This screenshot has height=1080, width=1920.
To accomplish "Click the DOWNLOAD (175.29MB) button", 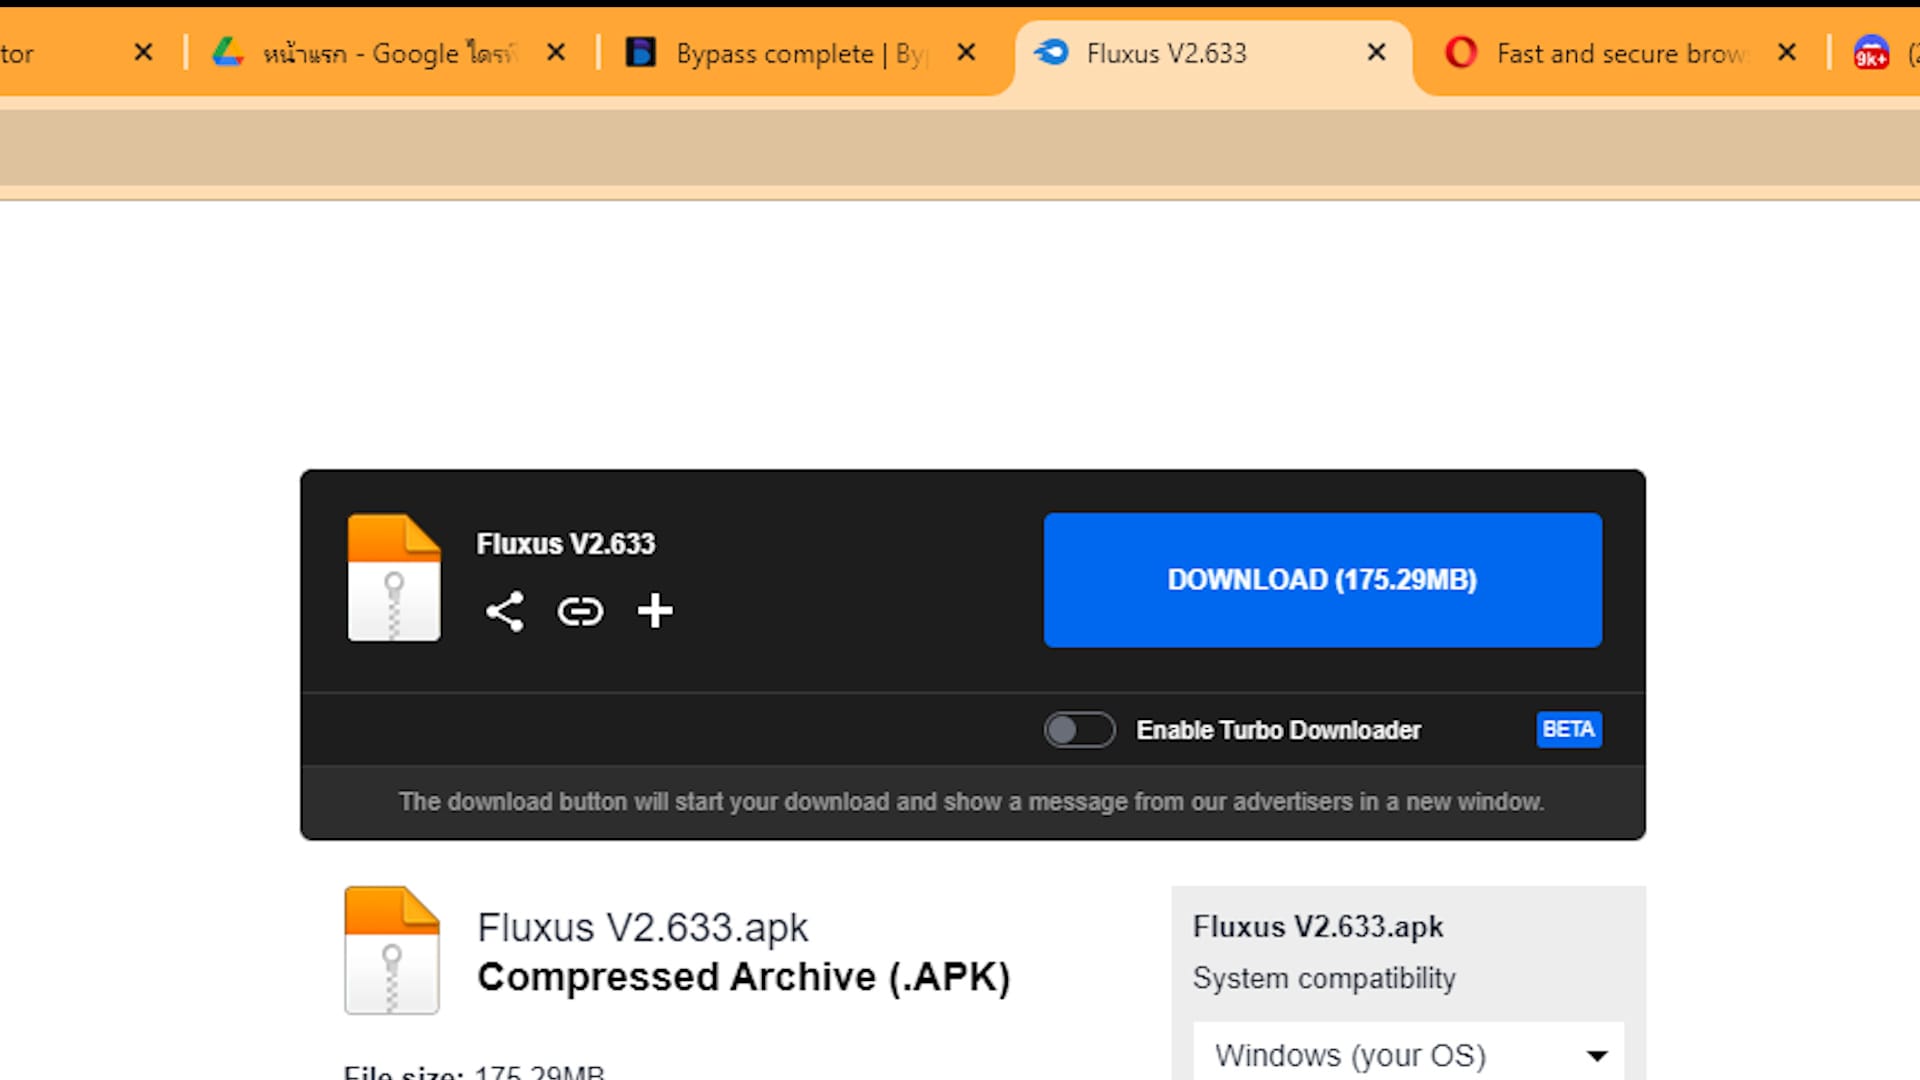I will click(1322, 580).
